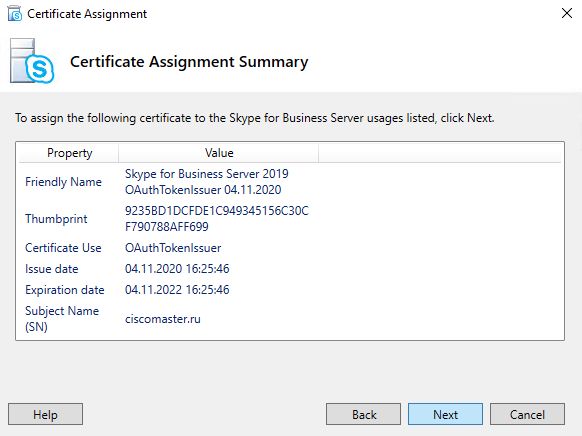Click the Certificate Assignment title bar icon
582x436 pixels.
(x=14, y=14)
